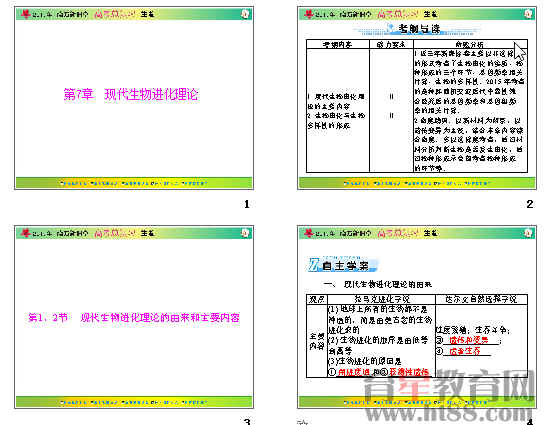Click the footer link bar on slide 1
Viewport: 550px width, 425px height.
(134, 183)
